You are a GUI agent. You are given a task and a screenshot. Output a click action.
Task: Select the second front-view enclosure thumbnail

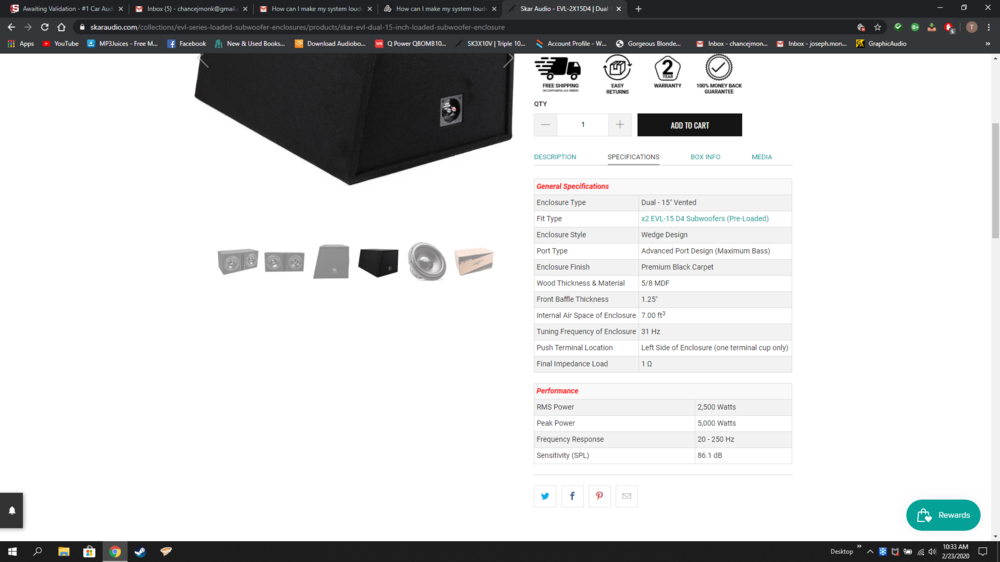(x=284, y=262)
